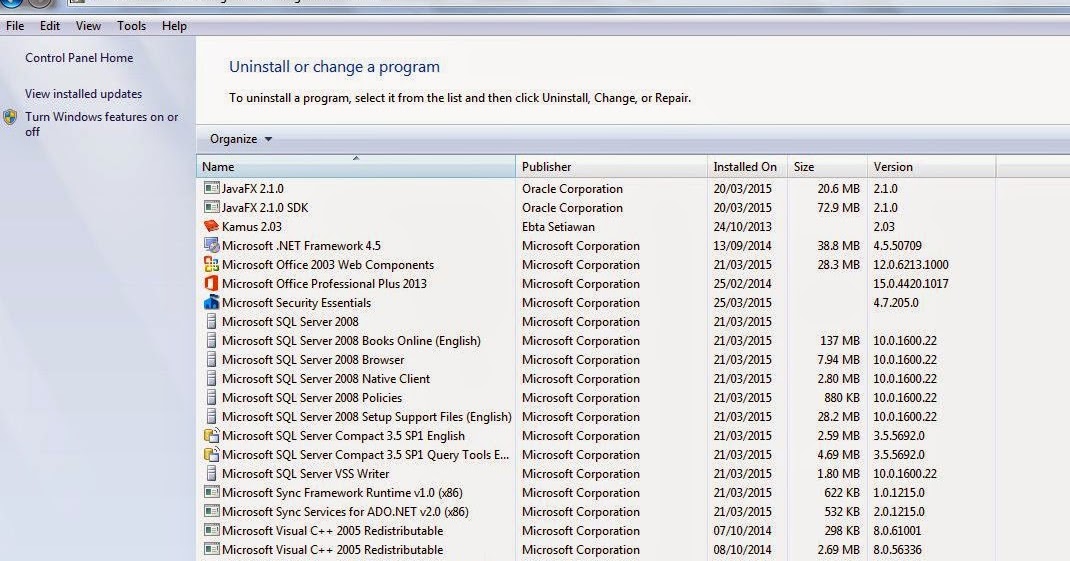Open the Tools menu
Viewport: 1070px width, 561px height.
[131, 26]
